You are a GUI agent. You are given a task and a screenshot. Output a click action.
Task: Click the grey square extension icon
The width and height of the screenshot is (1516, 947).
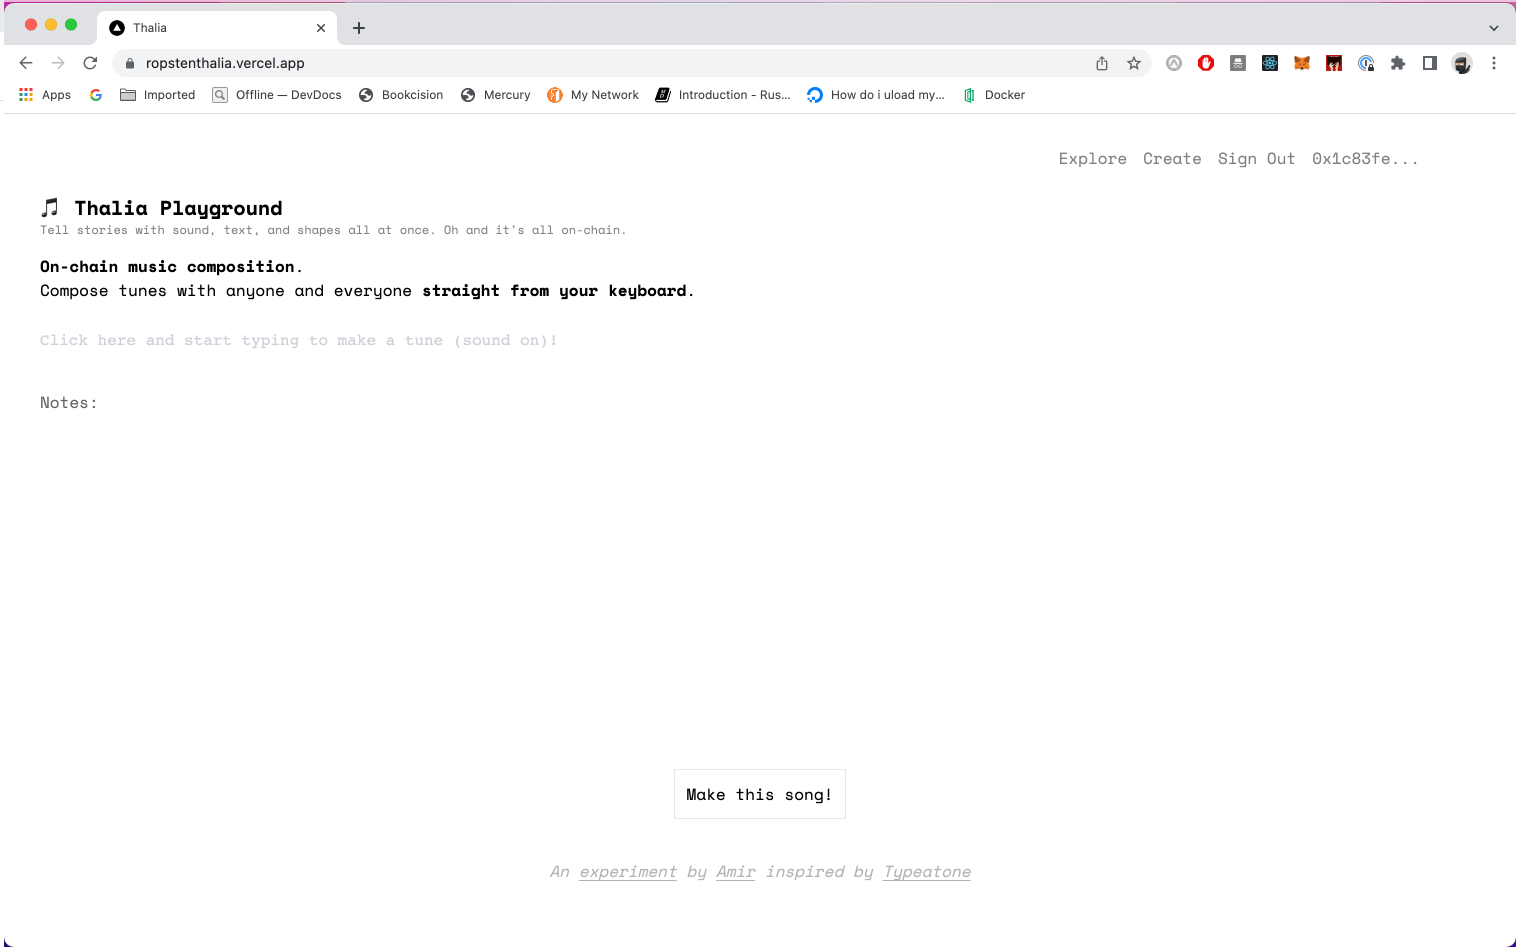click(1238, 63)
